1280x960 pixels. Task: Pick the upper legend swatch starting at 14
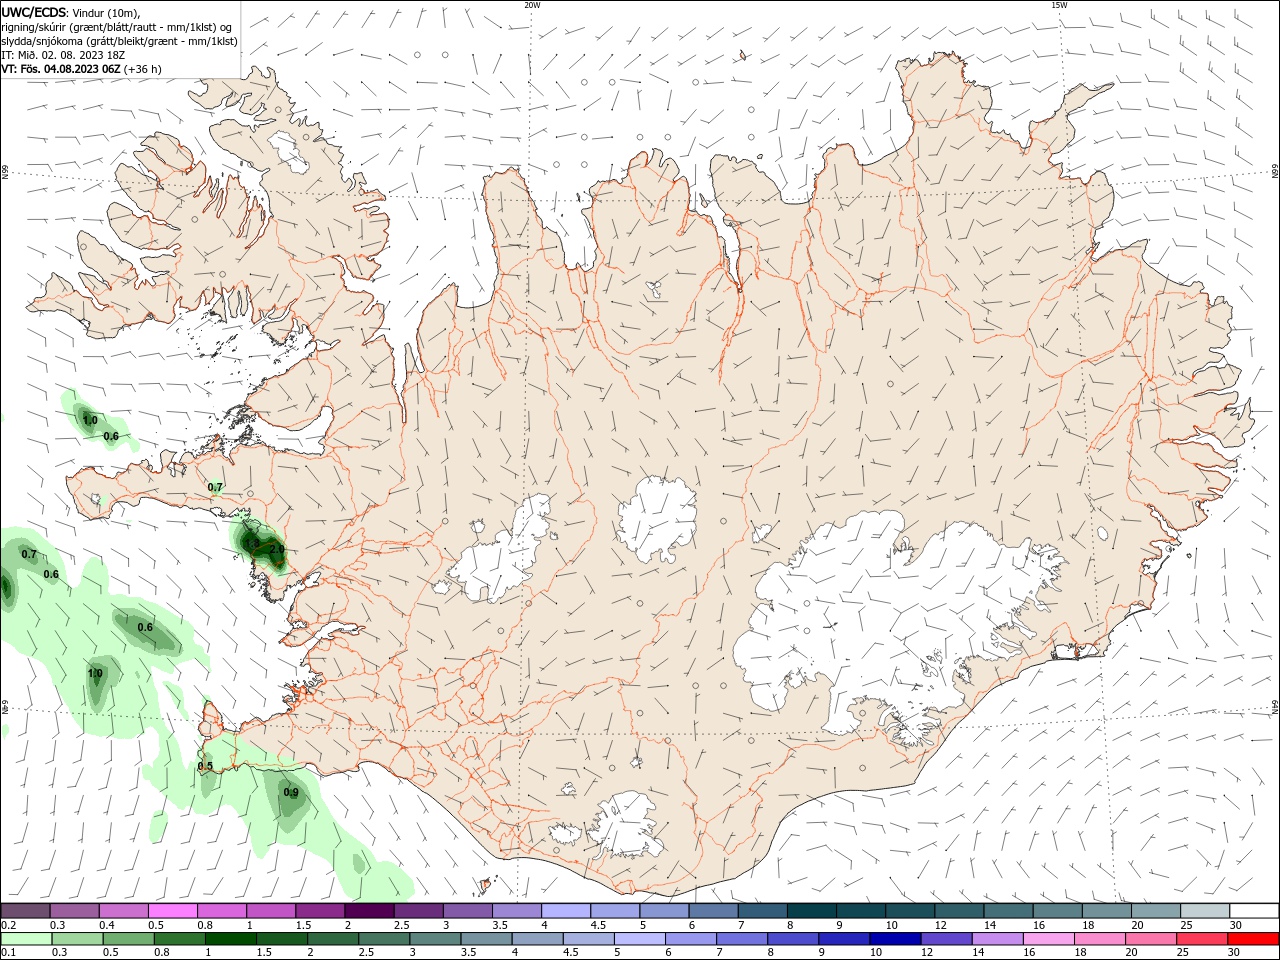(1008, 911)
